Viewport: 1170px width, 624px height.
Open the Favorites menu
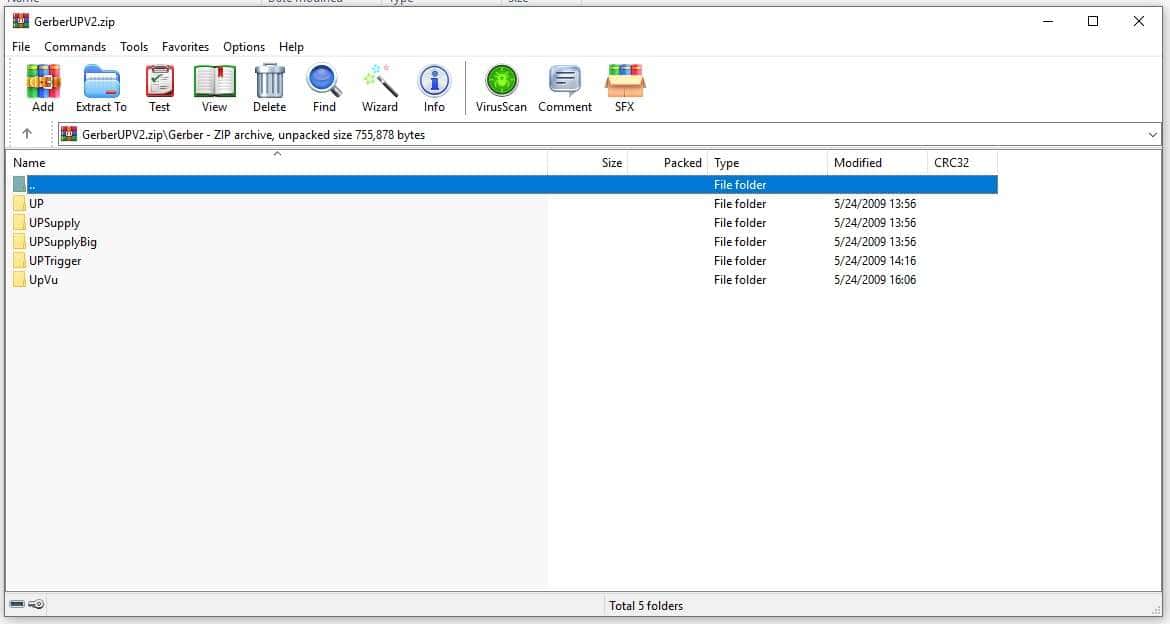click(185, 46)
